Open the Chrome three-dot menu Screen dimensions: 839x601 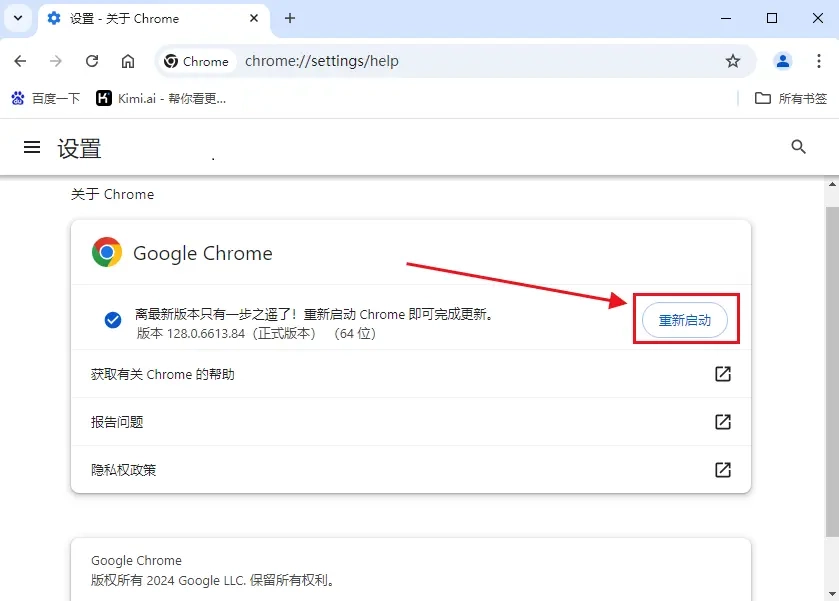tap(818, 61)
